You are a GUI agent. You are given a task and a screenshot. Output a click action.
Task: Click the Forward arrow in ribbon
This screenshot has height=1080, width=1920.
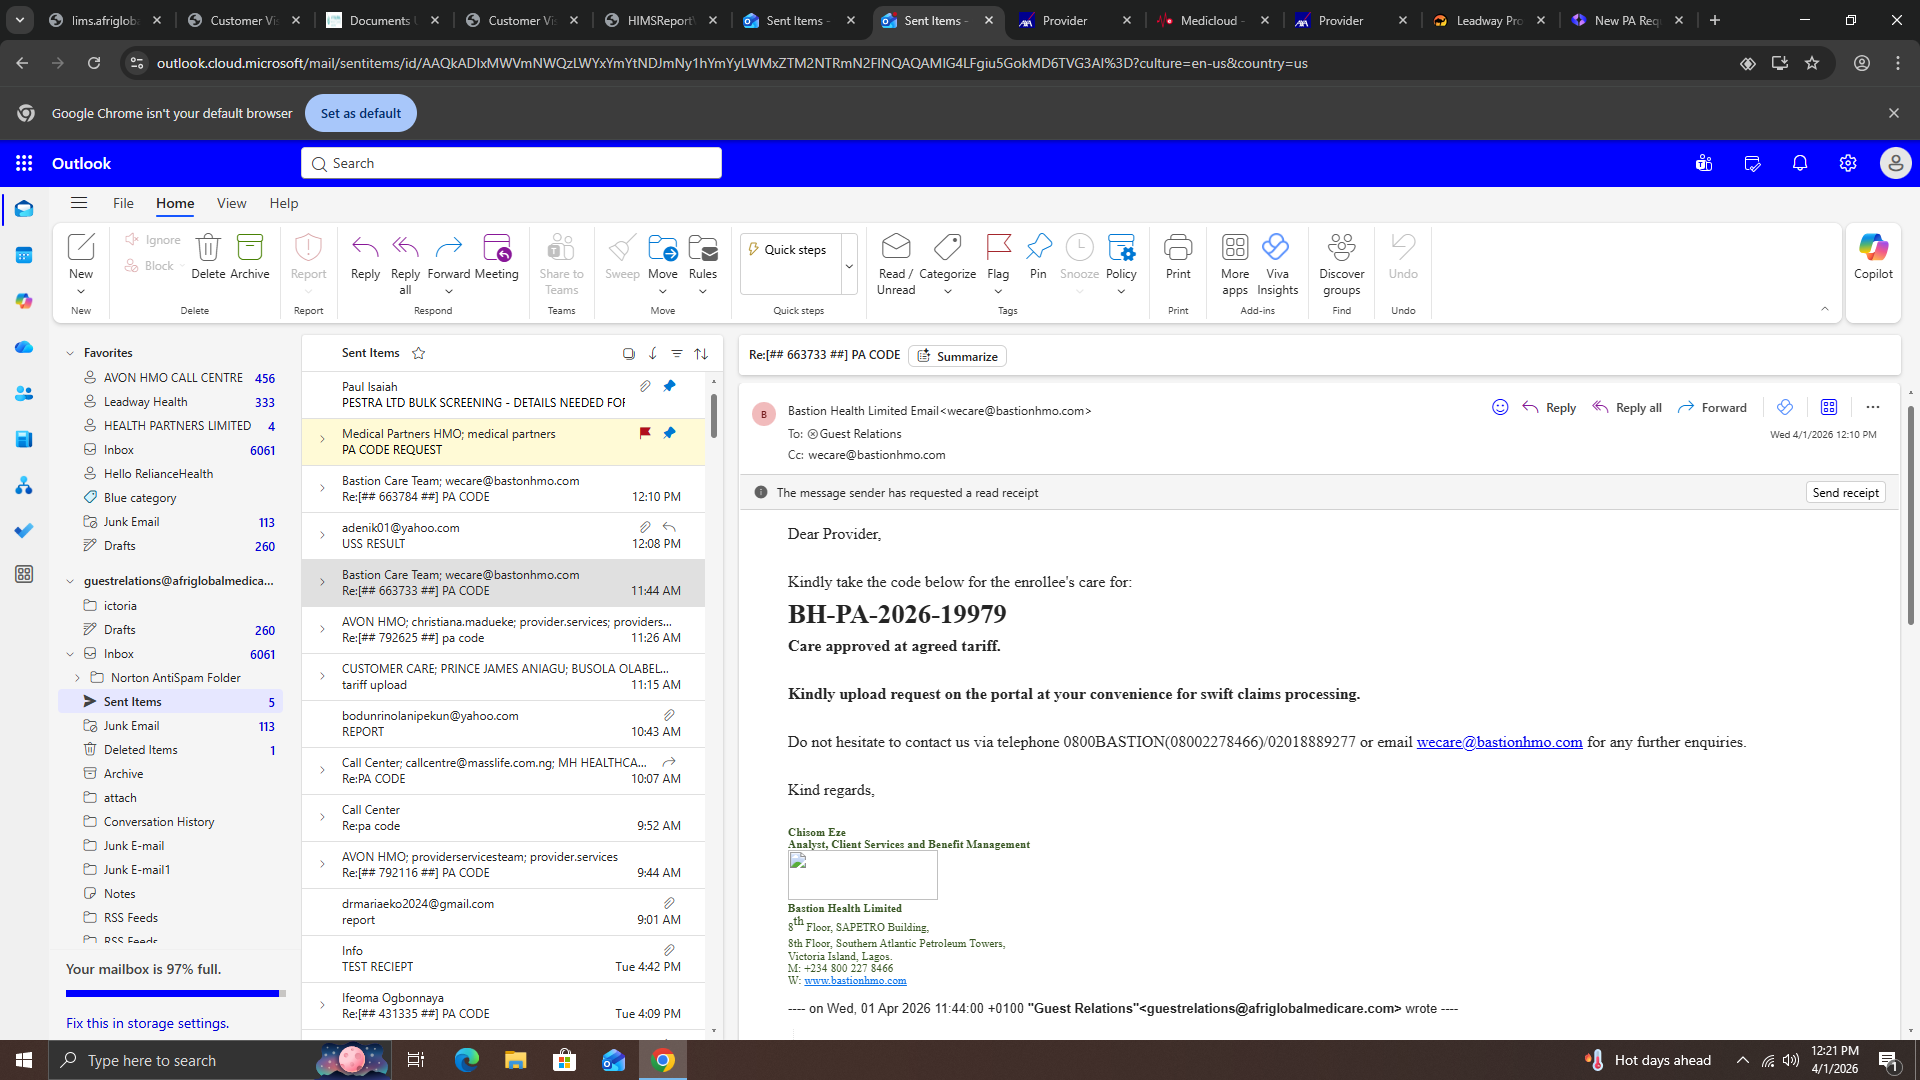[x=448, y=247]
